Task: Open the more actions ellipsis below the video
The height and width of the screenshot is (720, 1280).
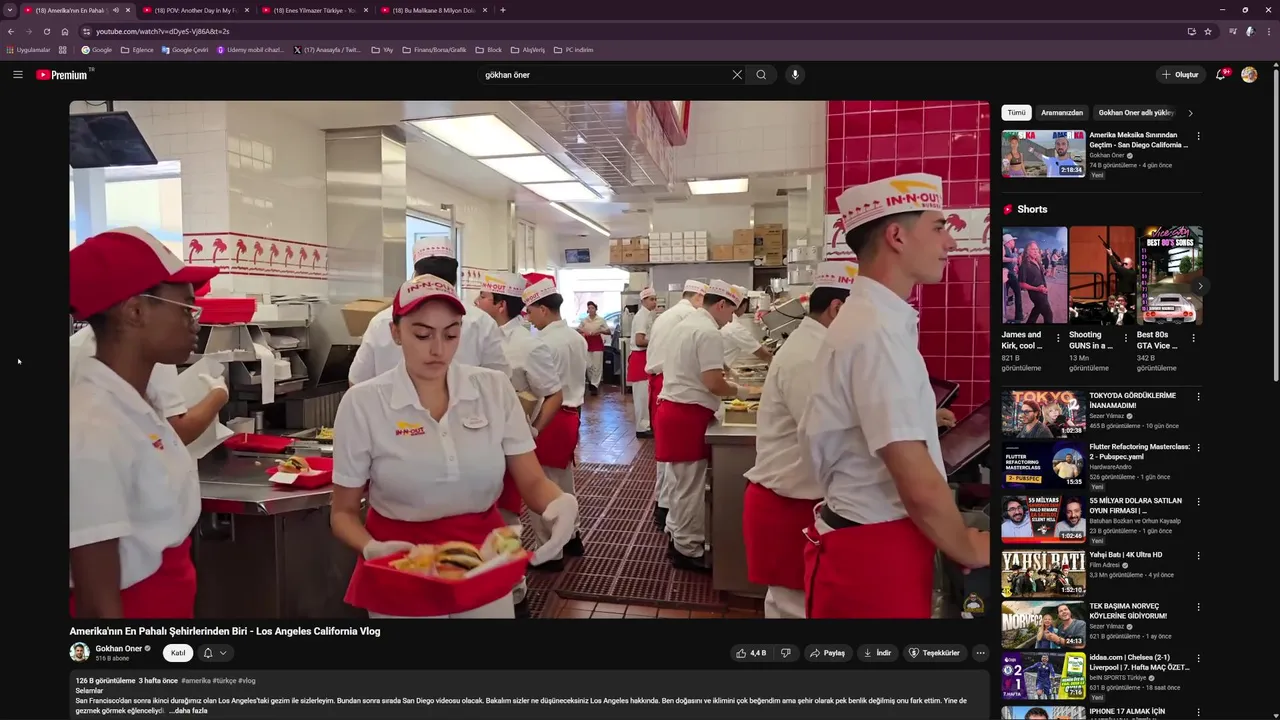Action: 980,653
